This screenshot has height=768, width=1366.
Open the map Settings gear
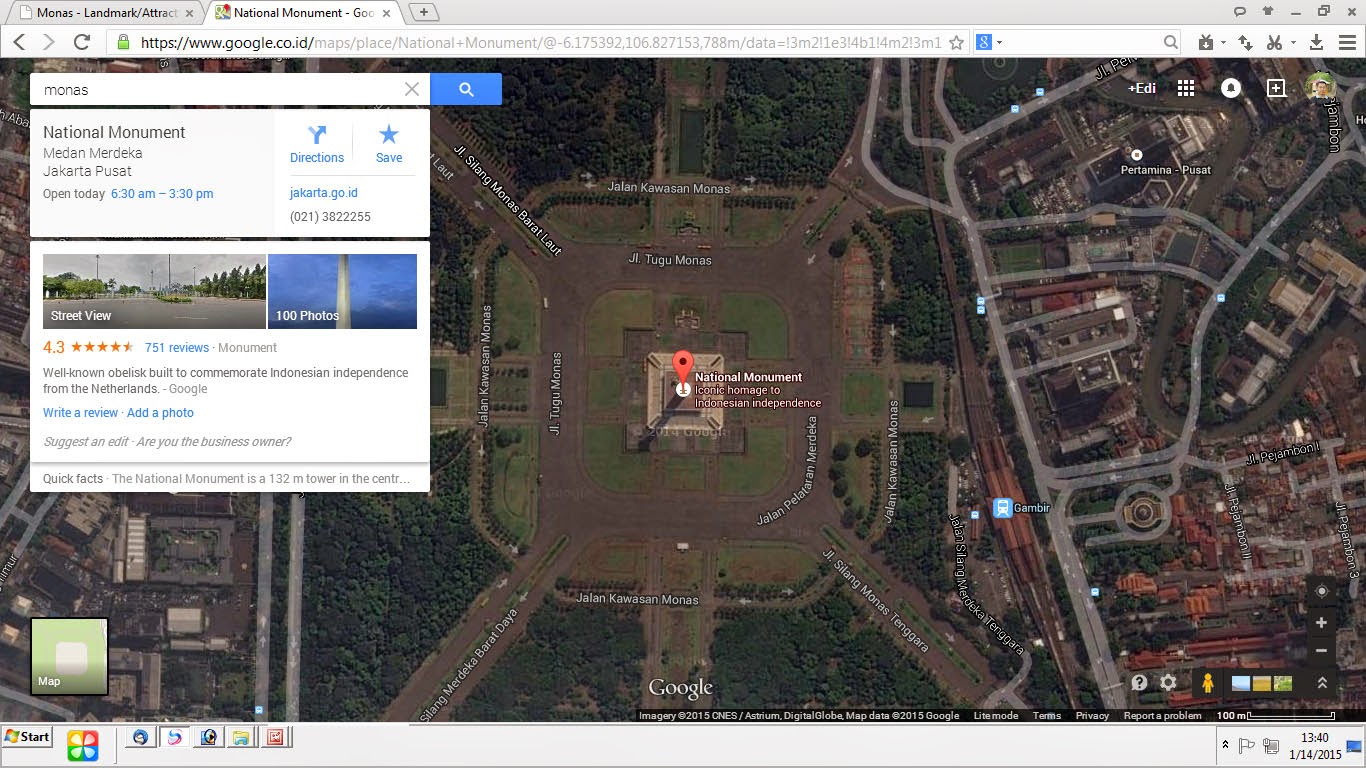pos(1169,683)
